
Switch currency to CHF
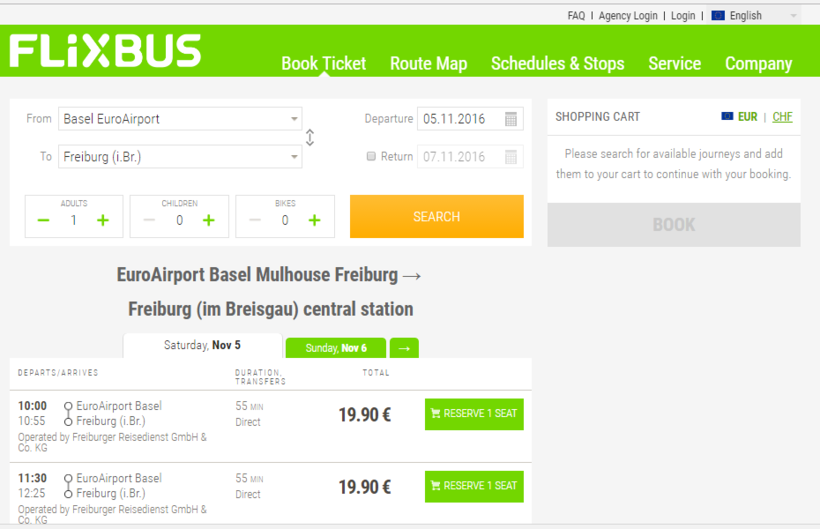click(782, 117)
